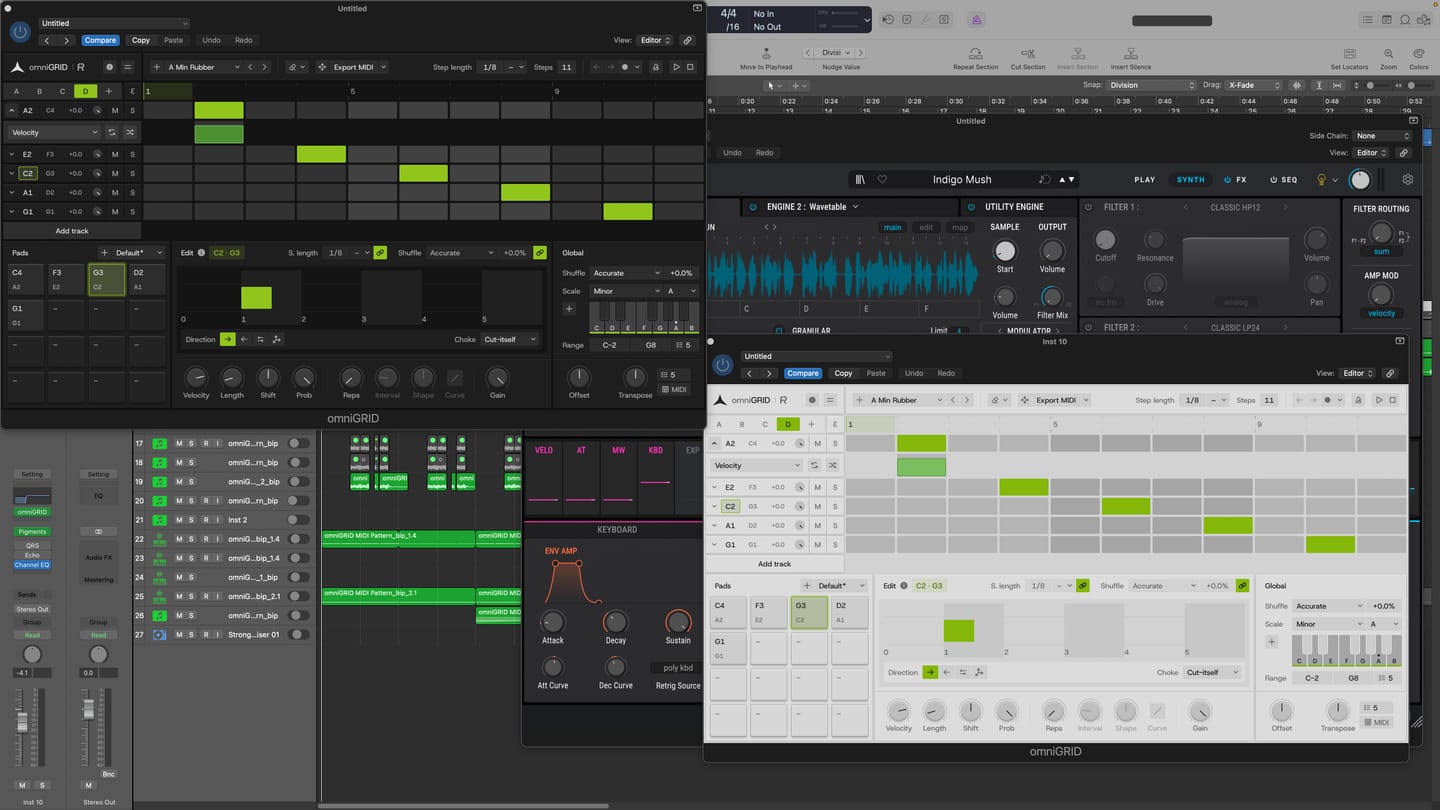Click the Repeat Section toolbar icon

tap(975, 54)
